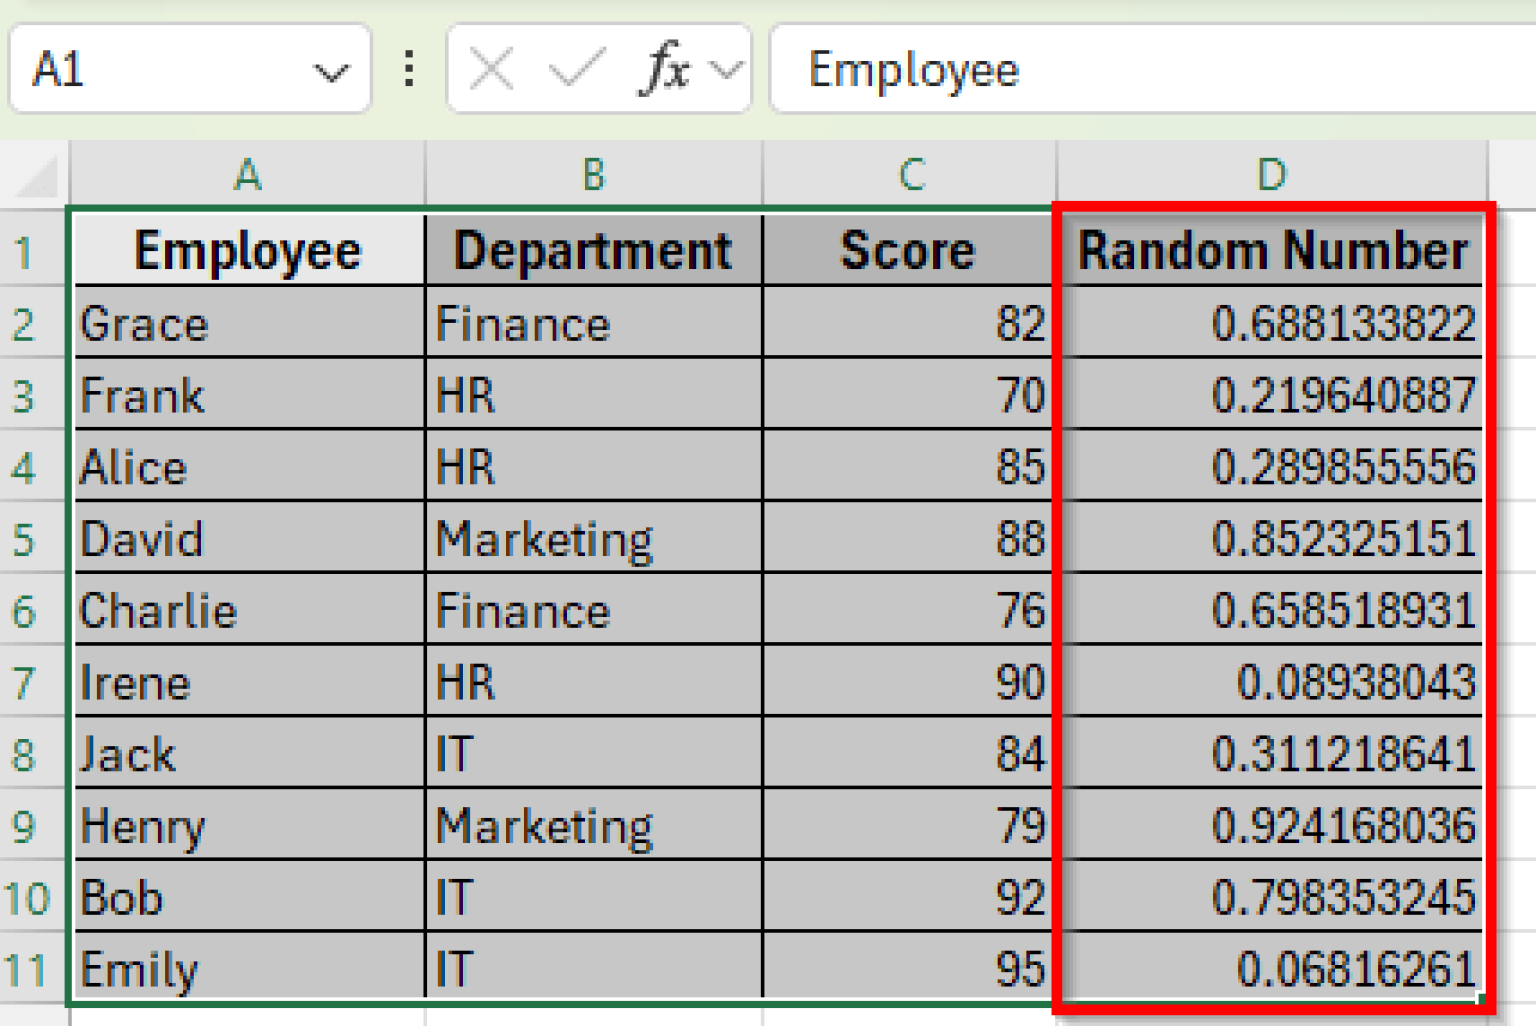Click the score cell with value 92
This screenshot has height=1026, width=1536.
click(908, 897)
